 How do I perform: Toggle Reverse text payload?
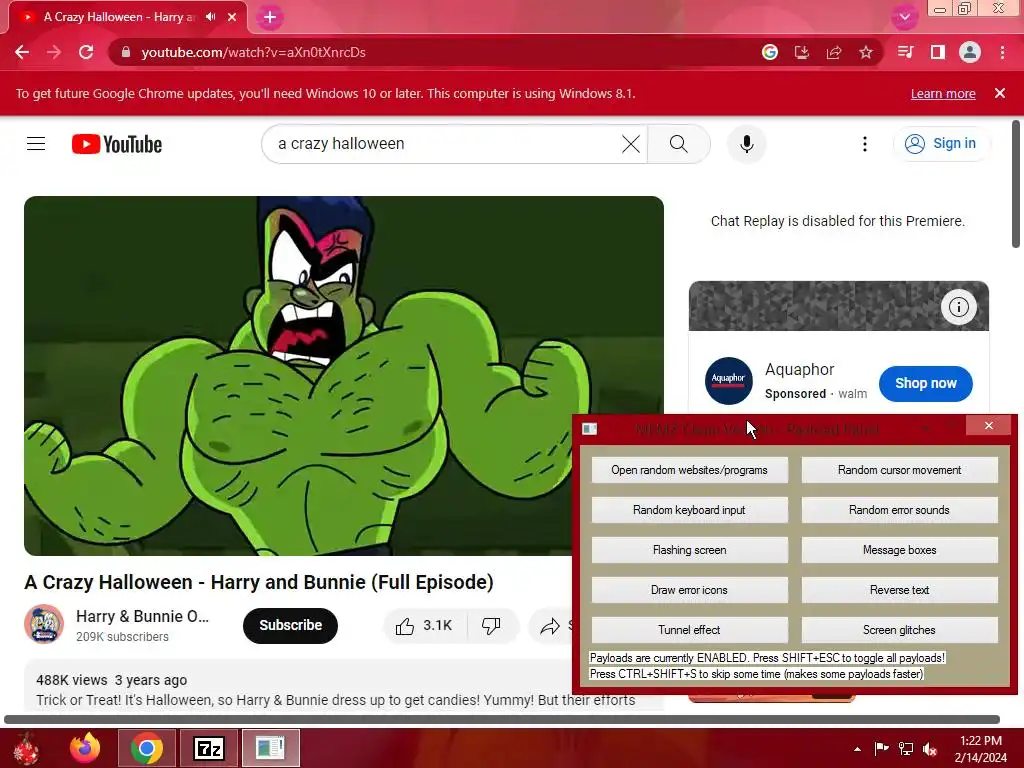click(x=899, y=590)
